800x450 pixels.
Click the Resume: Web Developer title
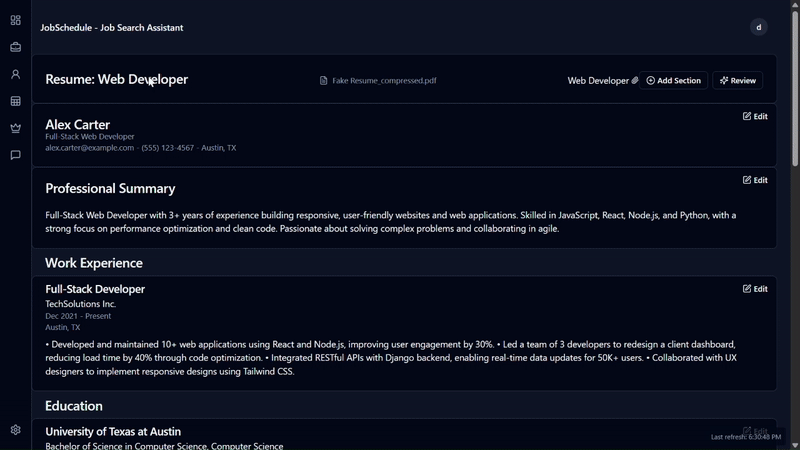tap(116, 79)
